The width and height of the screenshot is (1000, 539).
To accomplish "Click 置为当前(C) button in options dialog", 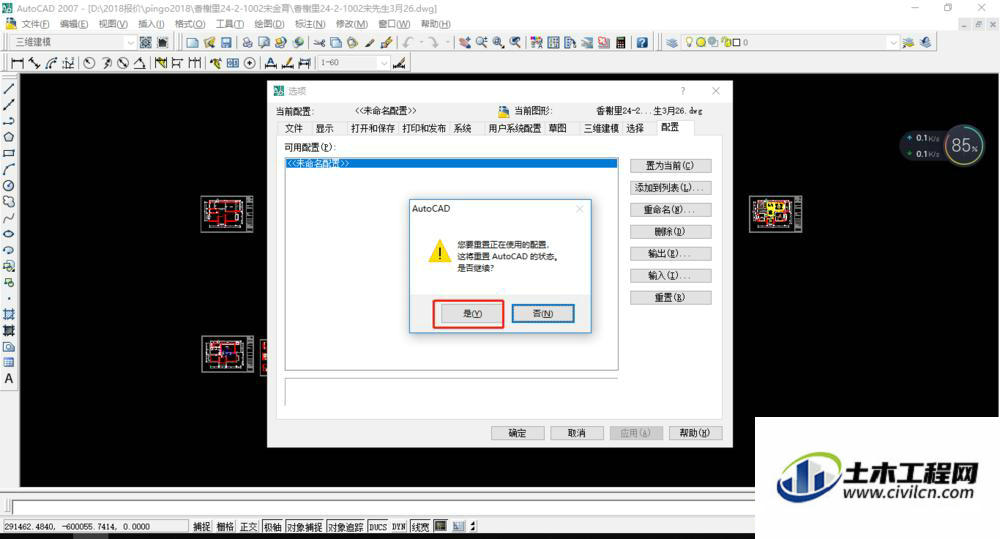I will [670, 166].
